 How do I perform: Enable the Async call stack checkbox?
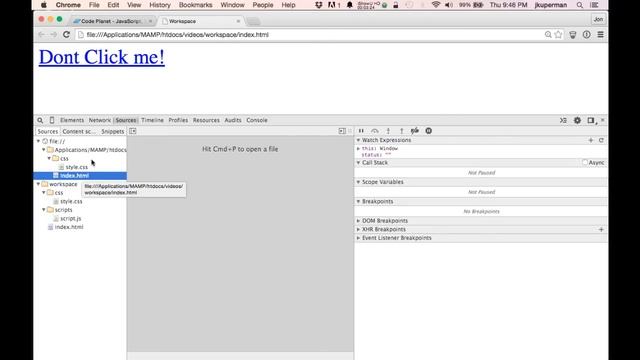point(585,162)
